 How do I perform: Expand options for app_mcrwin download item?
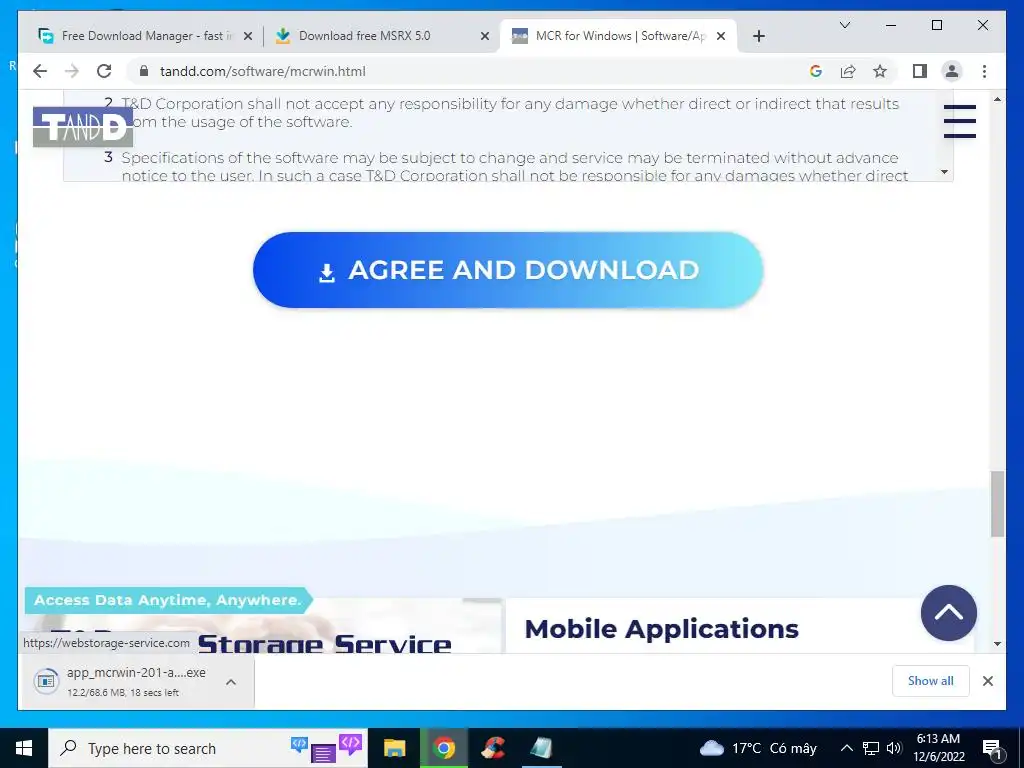(231, 682)
